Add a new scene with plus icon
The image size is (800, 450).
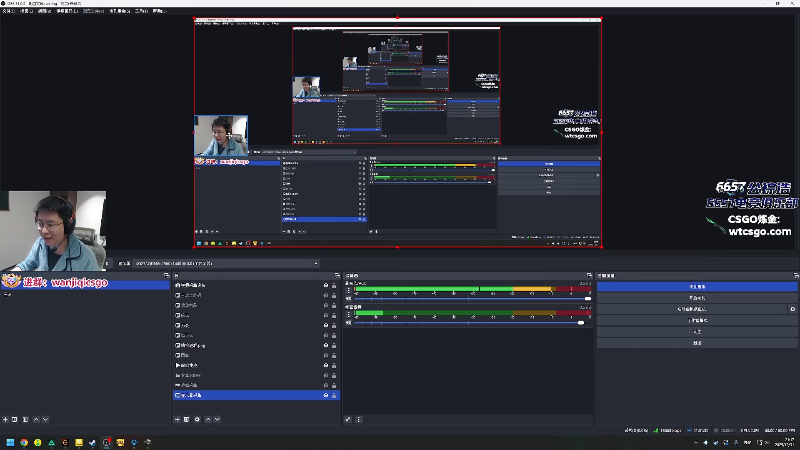[x=5, y=419]
